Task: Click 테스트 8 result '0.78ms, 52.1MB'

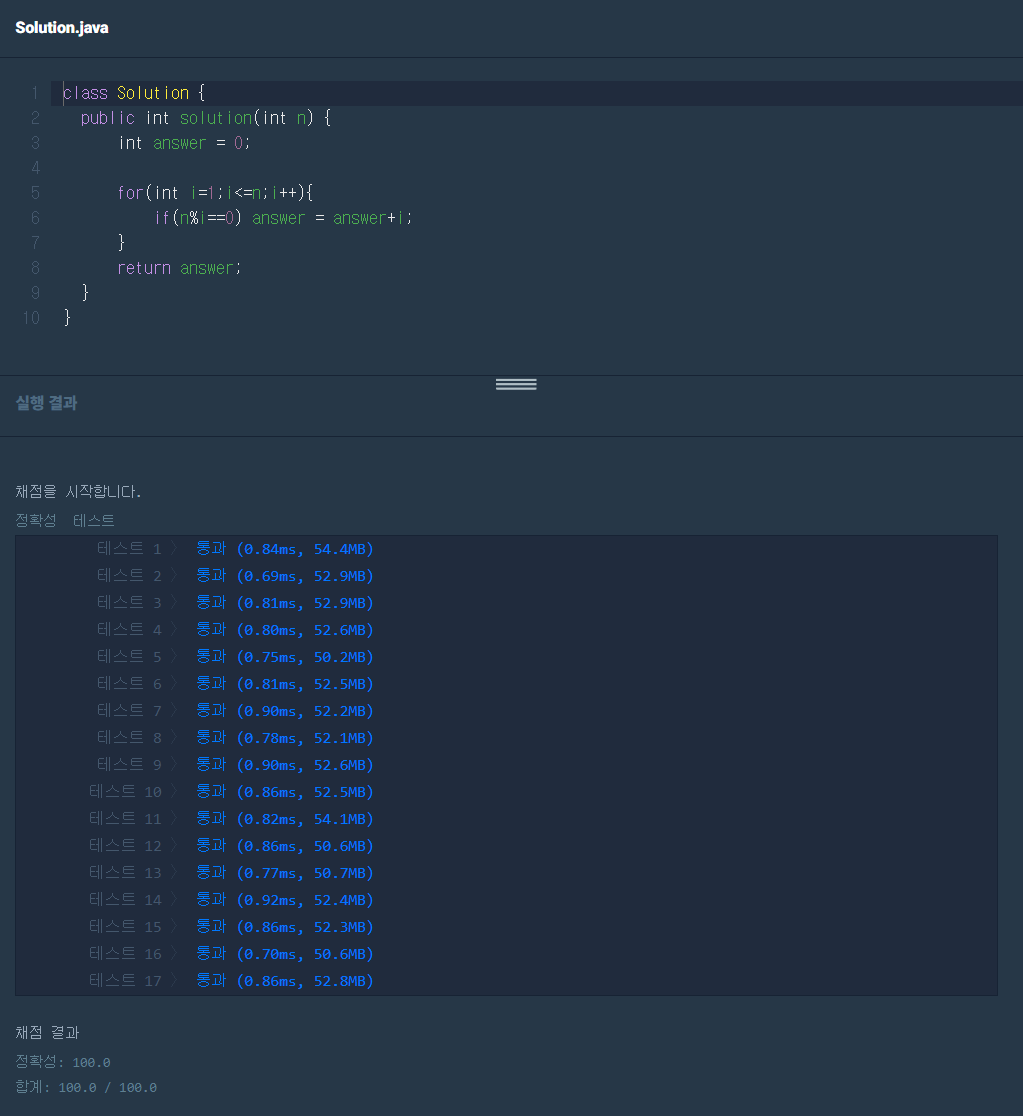Action: (305, 739)
